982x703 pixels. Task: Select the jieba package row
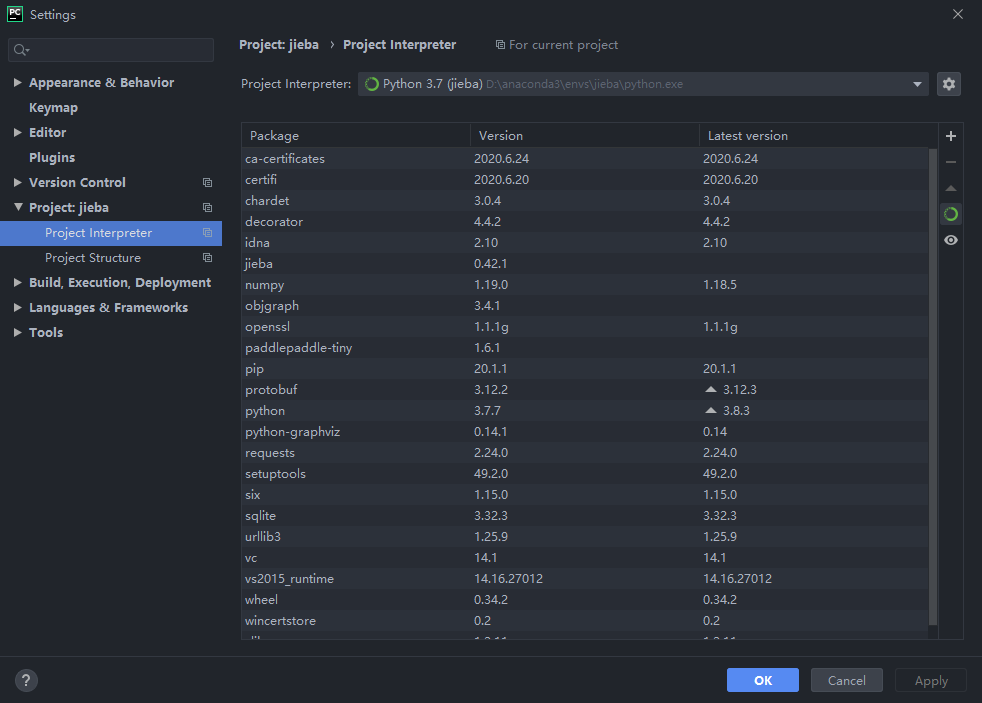[x=585, y=264]
